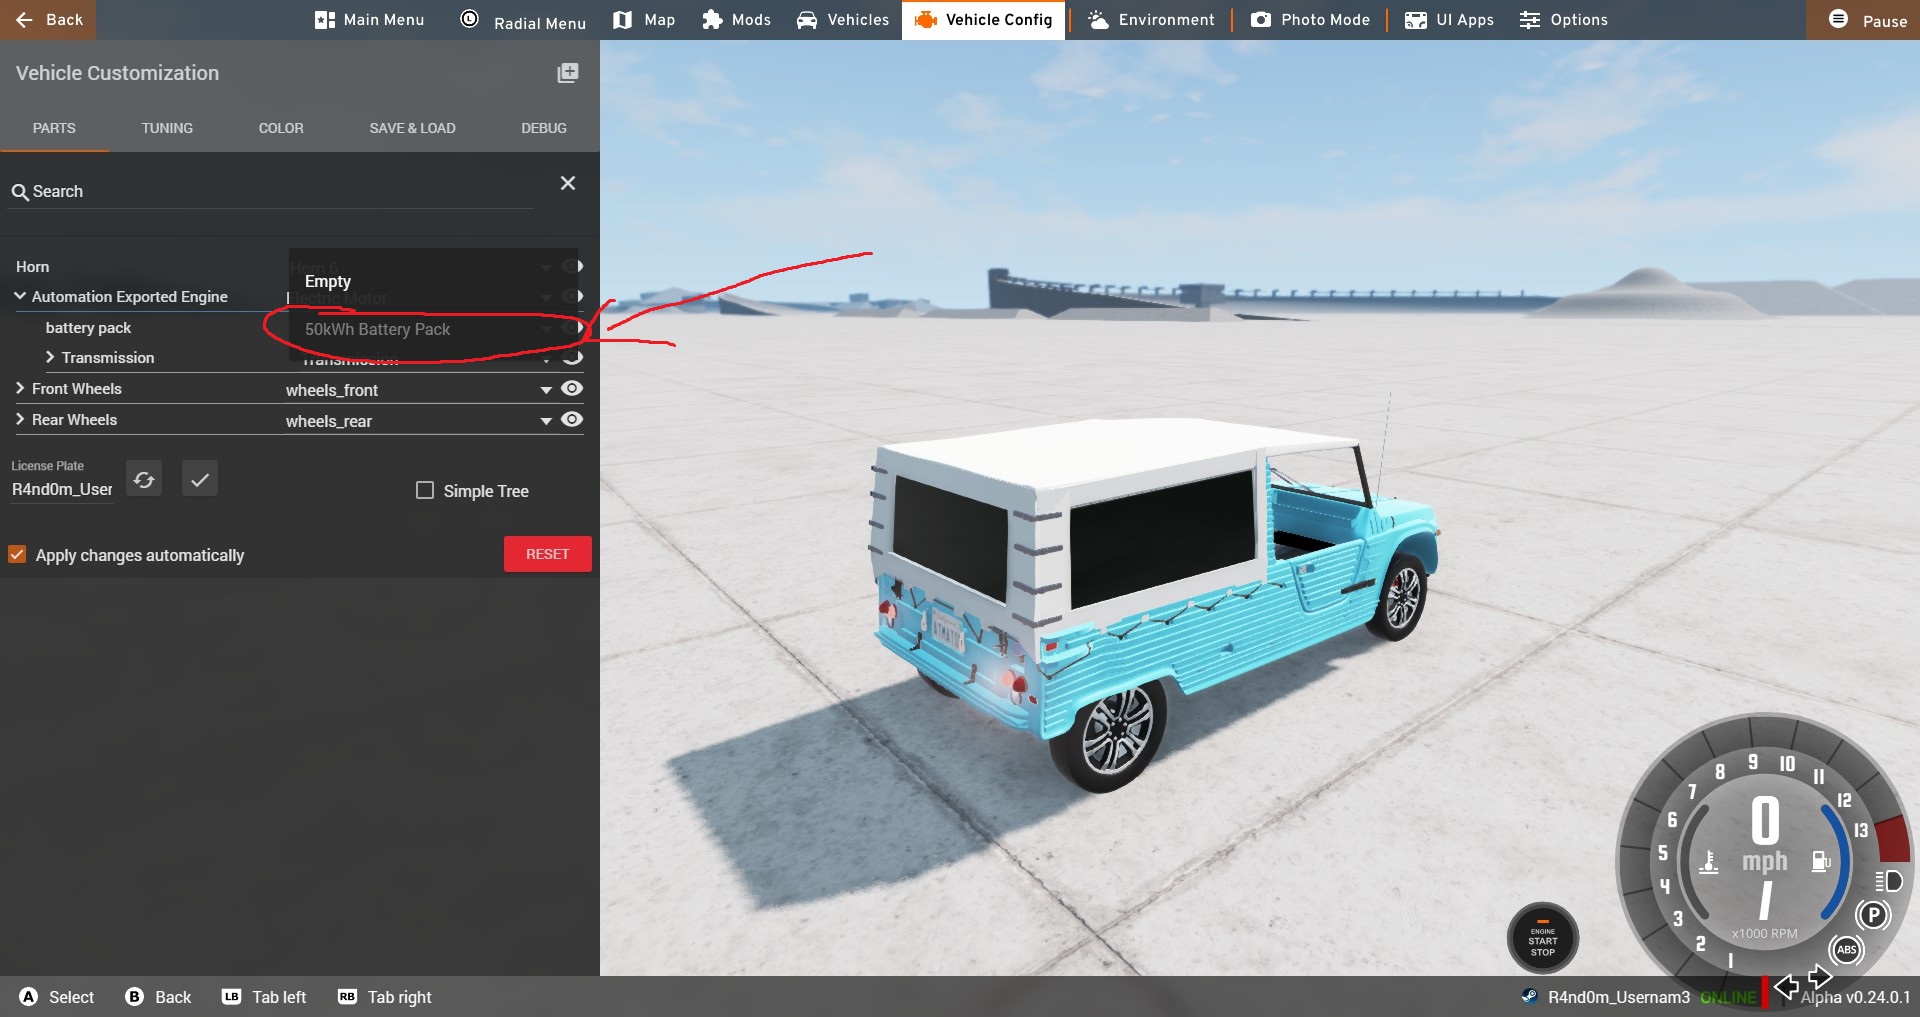The height and width of the screenshot is (1017, 1920).
Task: Enable the Simple Tree checkbox
Action: (425, 490)
